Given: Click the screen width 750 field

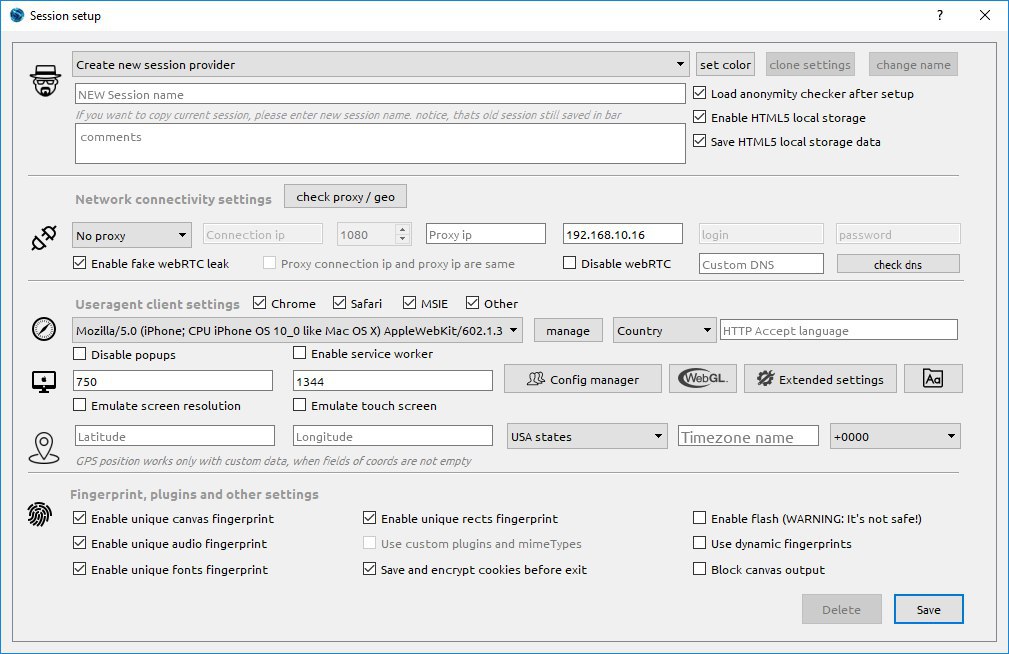Looking at the screenshot, I should [x=173, y=380].
